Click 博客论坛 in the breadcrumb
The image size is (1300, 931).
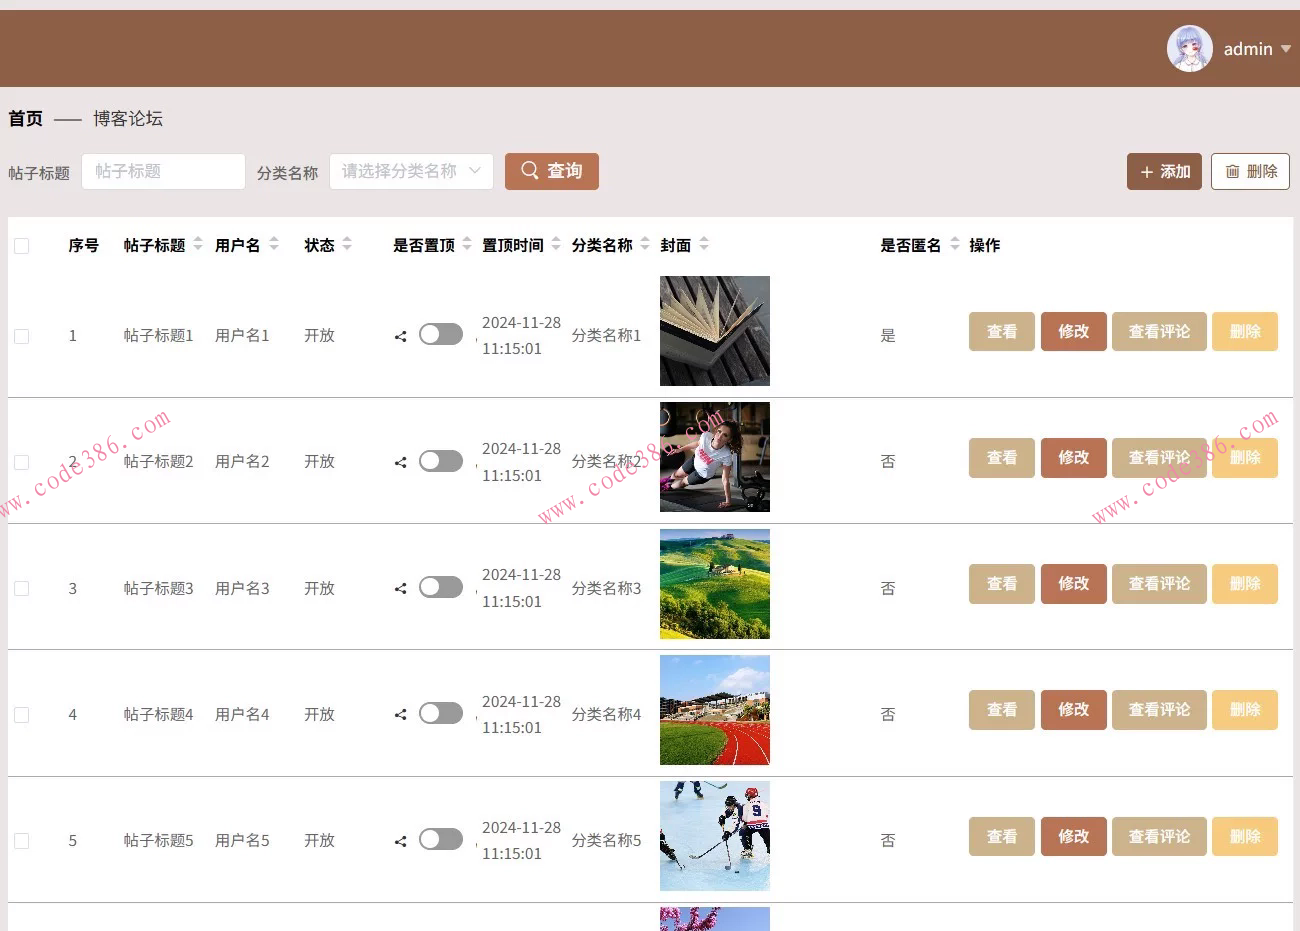(x=127, y=118)
